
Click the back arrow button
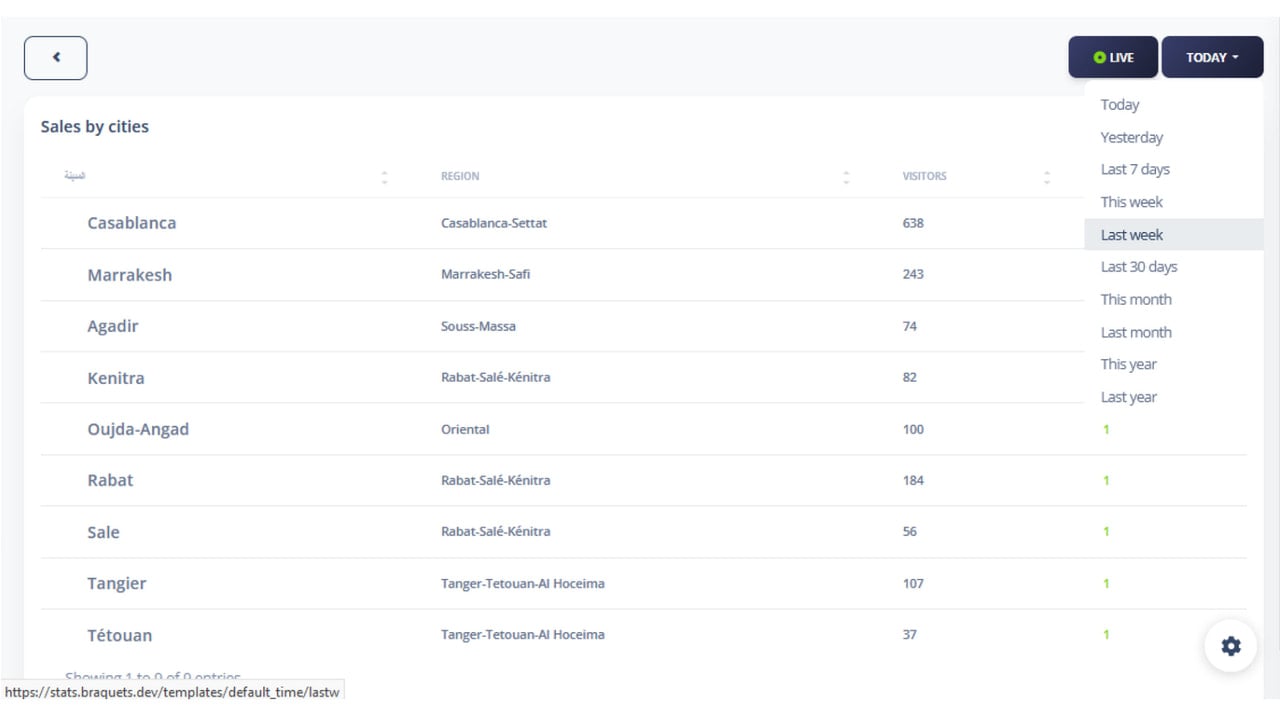(56, 58)
